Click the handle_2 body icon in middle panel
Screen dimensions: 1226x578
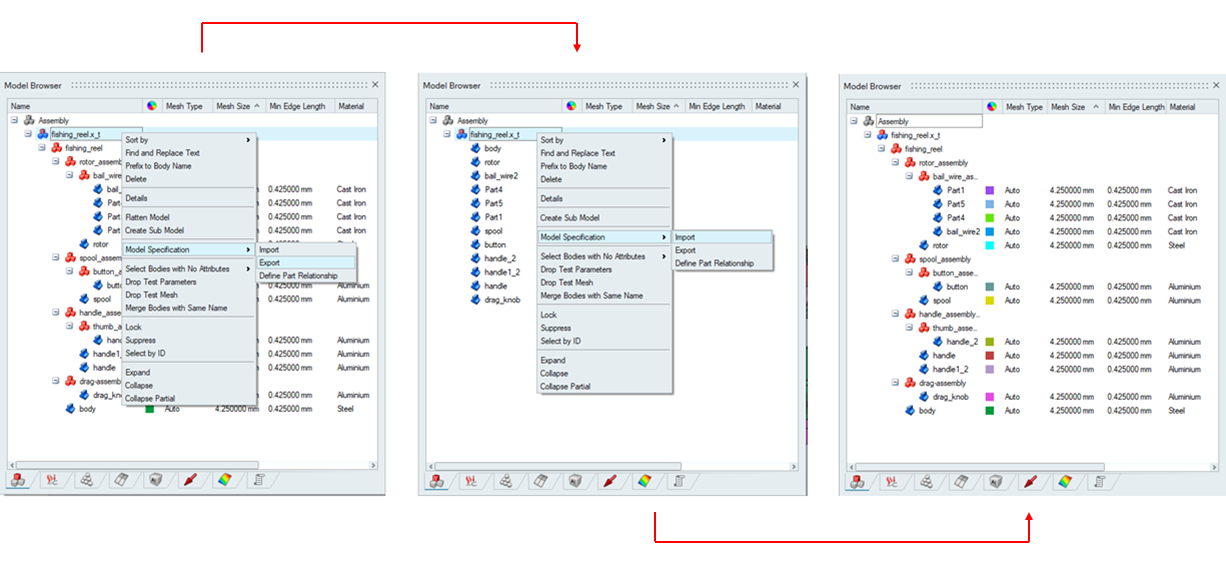[476, 258]
